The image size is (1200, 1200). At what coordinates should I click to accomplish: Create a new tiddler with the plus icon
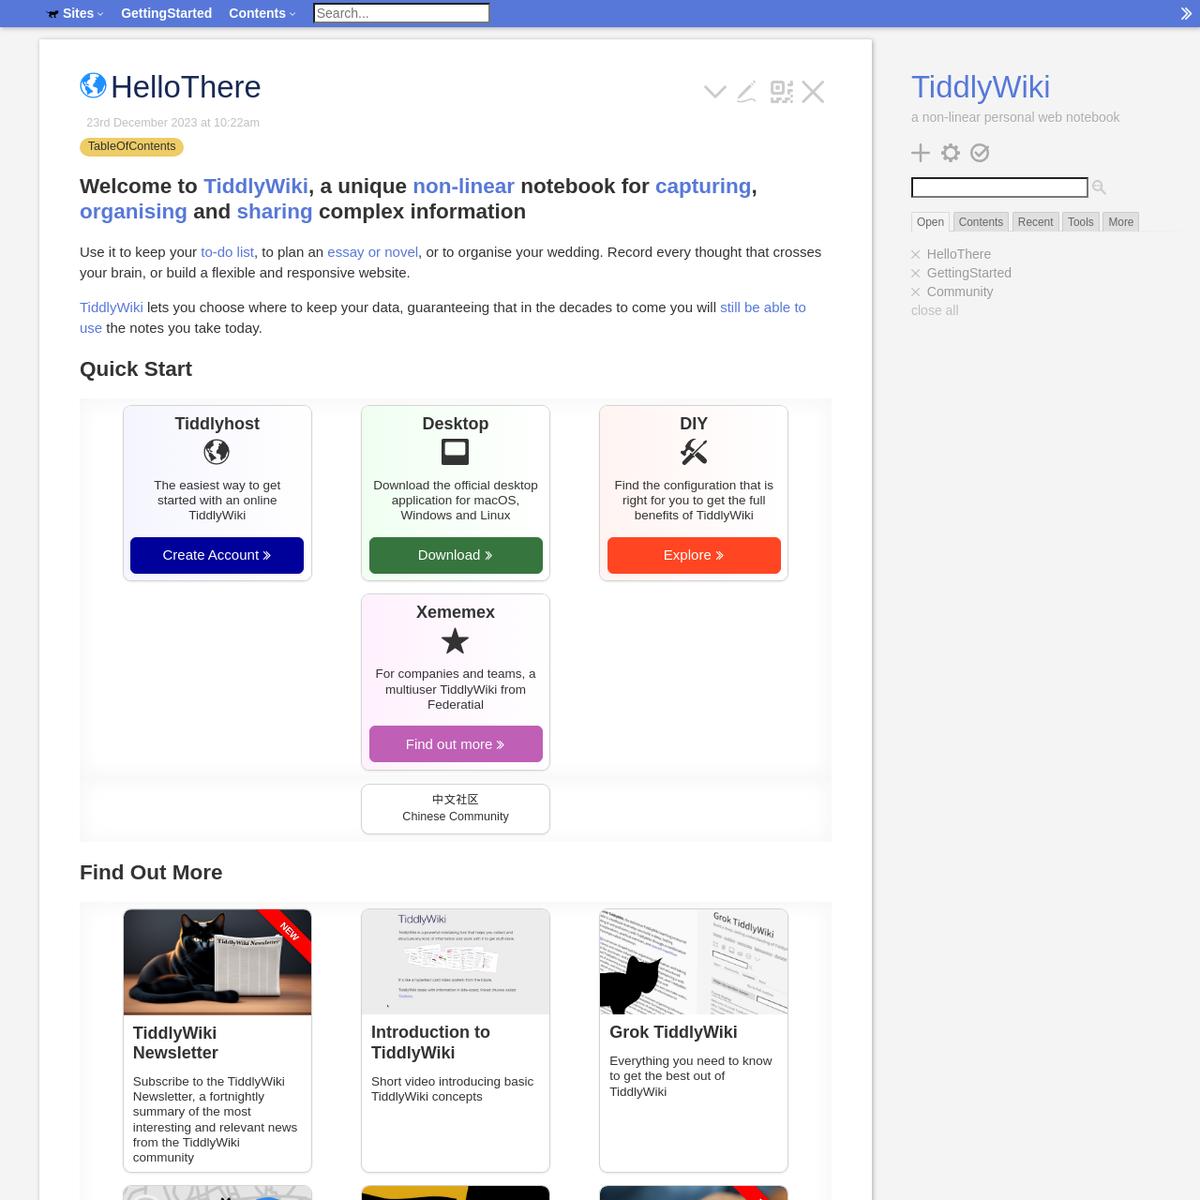coord(920,152)
